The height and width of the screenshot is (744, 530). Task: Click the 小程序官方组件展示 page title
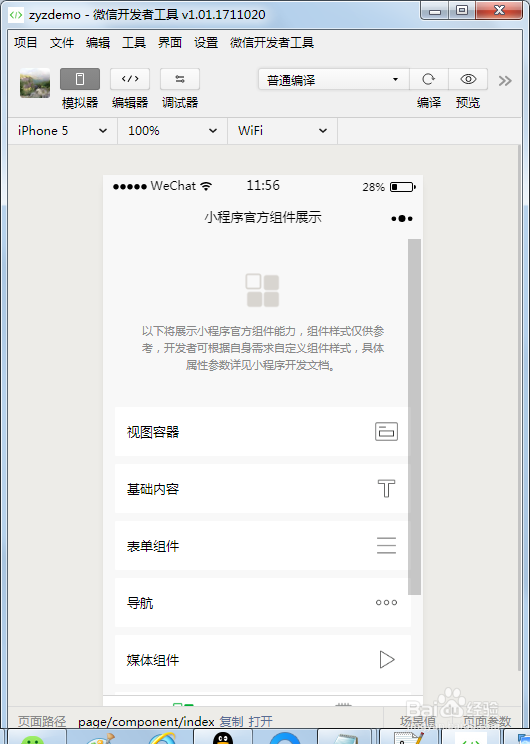point(263,217)
